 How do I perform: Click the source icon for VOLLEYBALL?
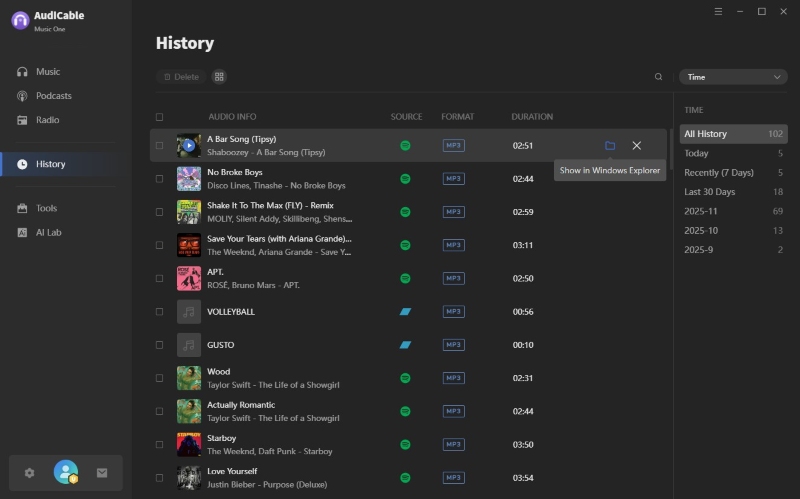[405, 312]
